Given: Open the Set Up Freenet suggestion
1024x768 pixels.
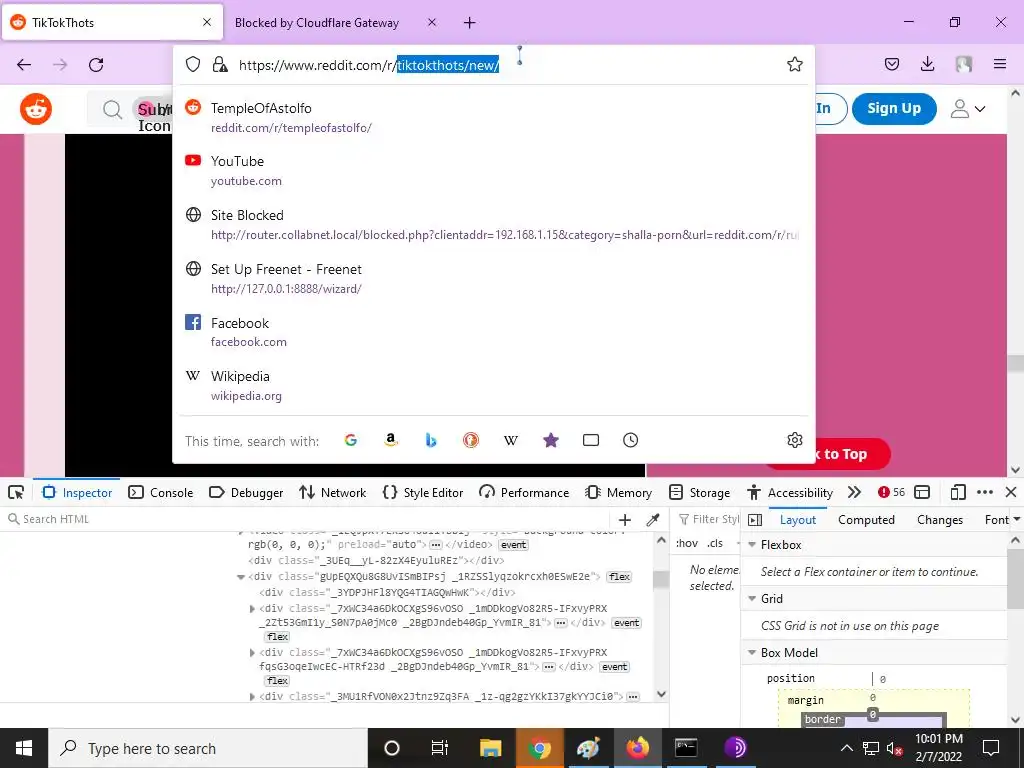Looking at the screenshot, I should (x=494, y=278).
